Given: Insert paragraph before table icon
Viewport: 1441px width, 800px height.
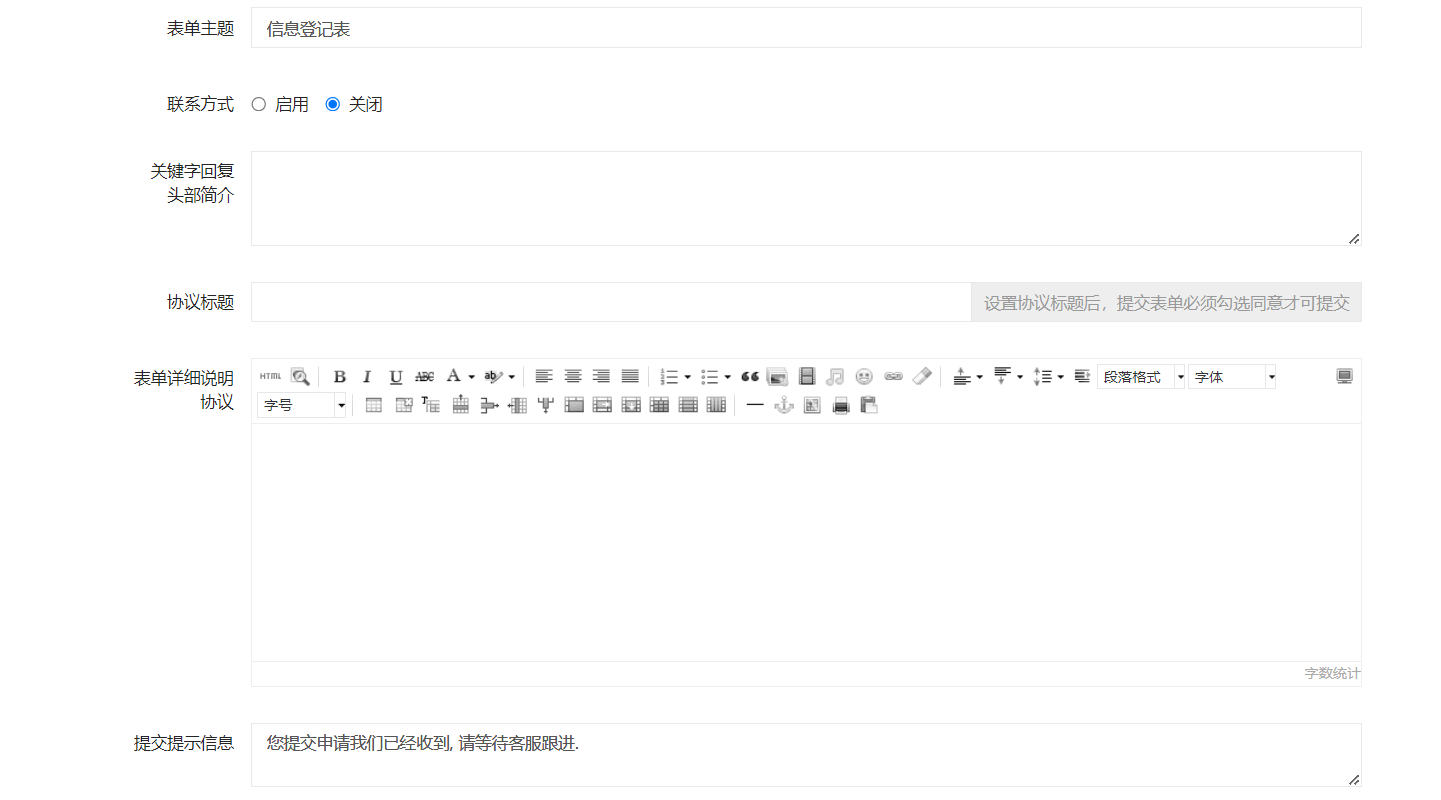Looking at the screenshot, I should (x=431, y=405).
